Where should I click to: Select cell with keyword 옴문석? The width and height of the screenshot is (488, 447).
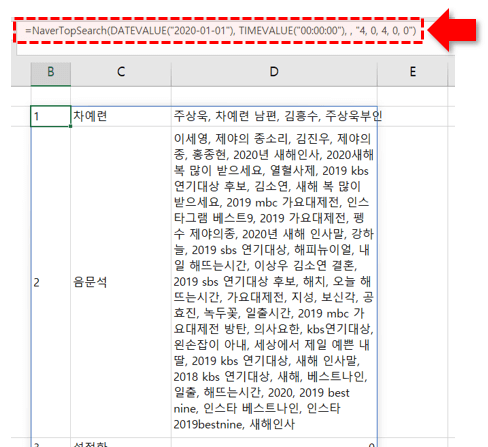point(121,282)
